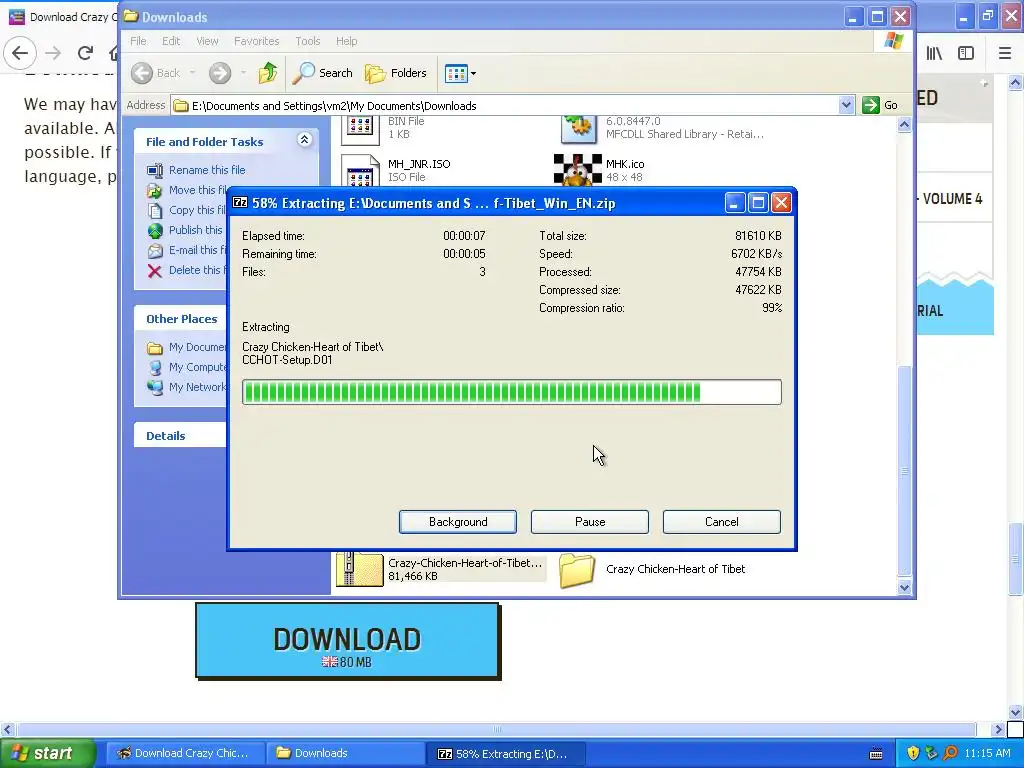The width and height of the screenshot is (1024, 768).
Task: Send extraction to Background
Action: tap(458, 522)
